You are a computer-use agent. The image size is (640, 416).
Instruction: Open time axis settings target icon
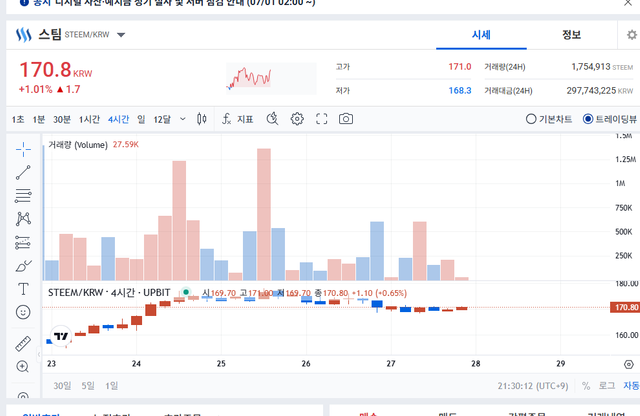click(x=629, y=364)
